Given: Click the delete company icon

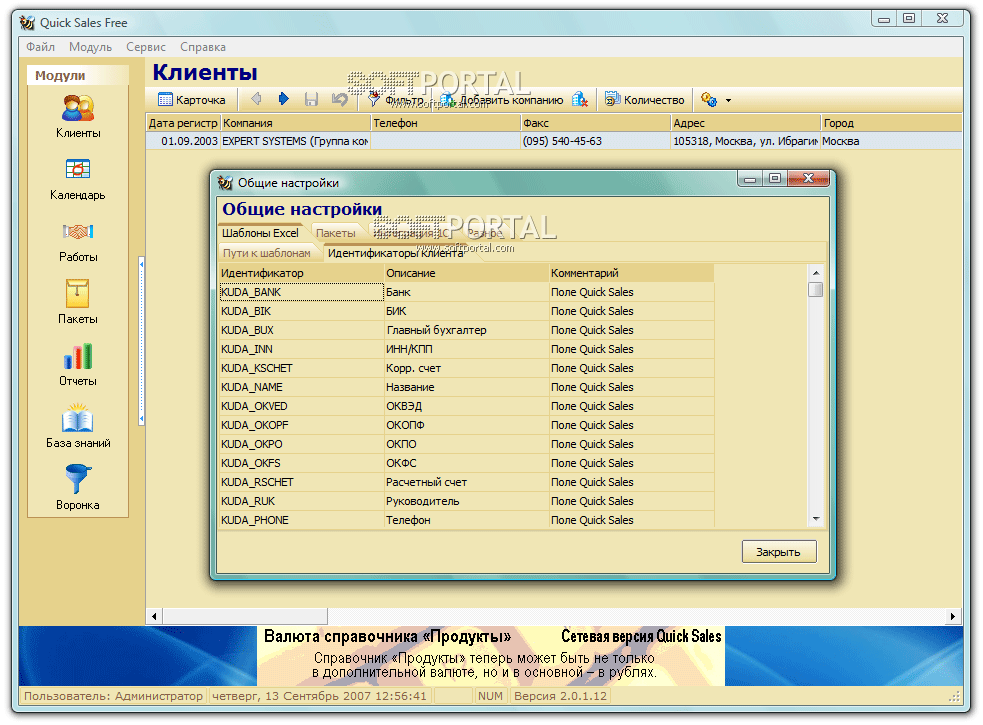Looking at the screenshot, I should pyautogui.click(x=580, y=99).
